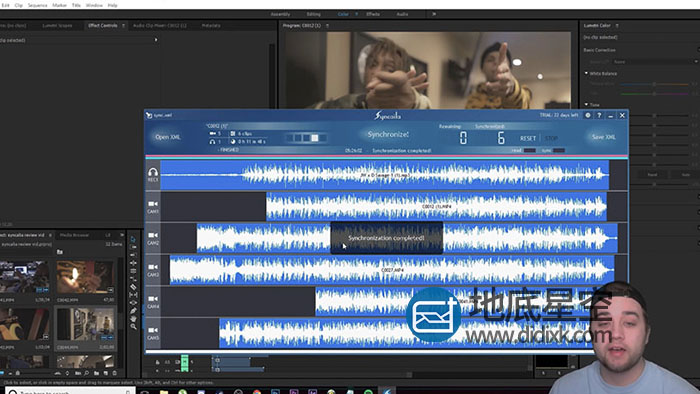Click the New Item icon
Screen dimensions: 700x394
coord(106,373)
